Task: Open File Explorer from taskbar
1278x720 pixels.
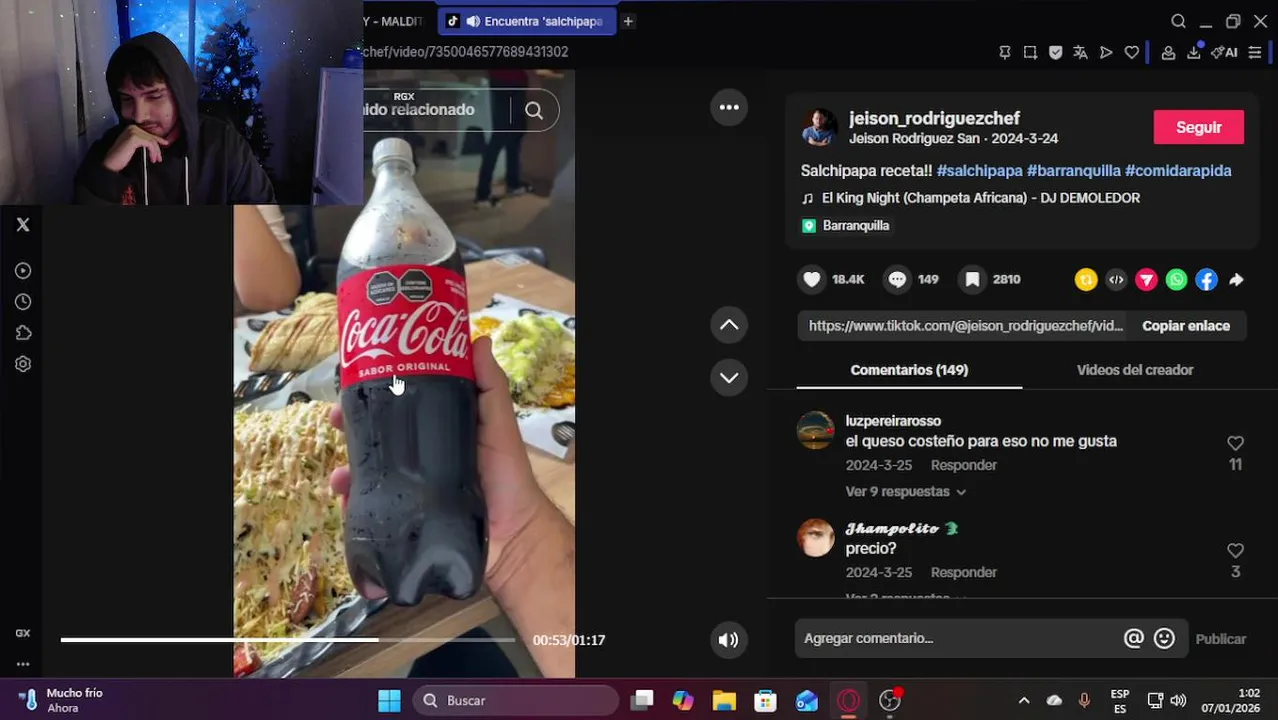Action: pyautogui.click(x=724, y=701)
